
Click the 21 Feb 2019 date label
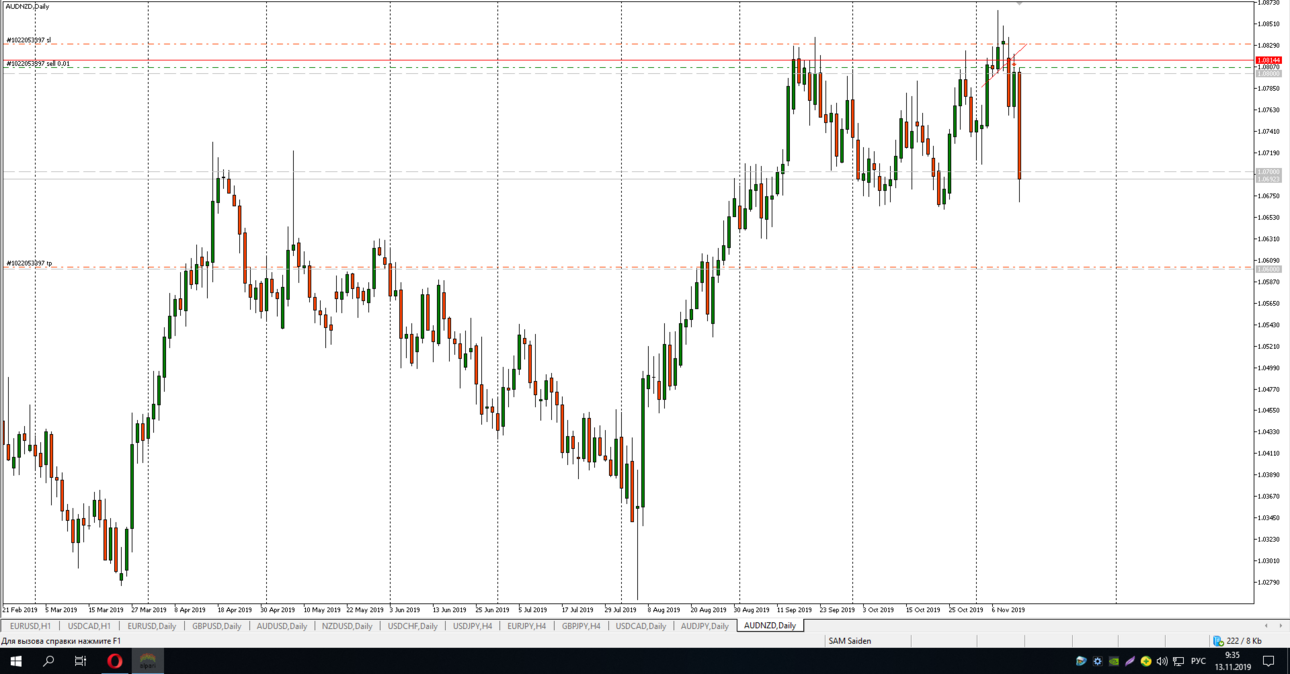pyautogui.click(x=20, y=609)
